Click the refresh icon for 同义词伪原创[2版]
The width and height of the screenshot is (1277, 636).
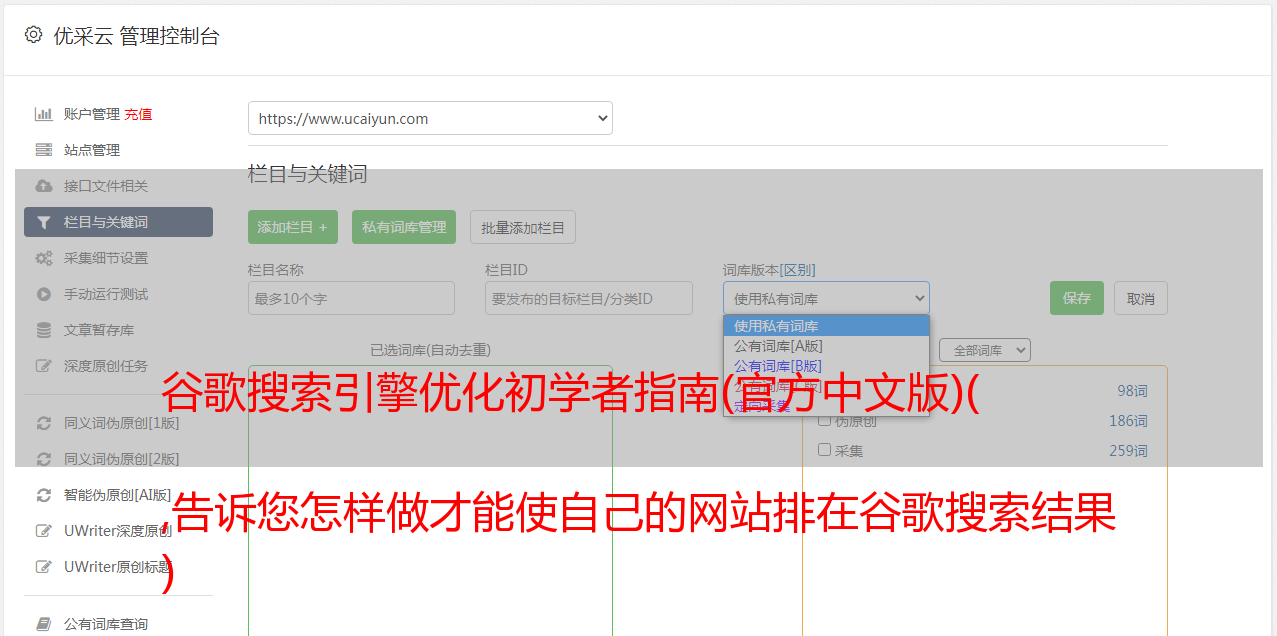coord(43,459)
